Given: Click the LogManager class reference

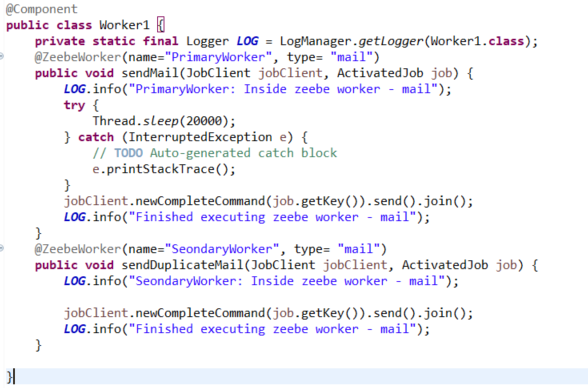Looking at the screenshot, I should (x=315, y=41).
